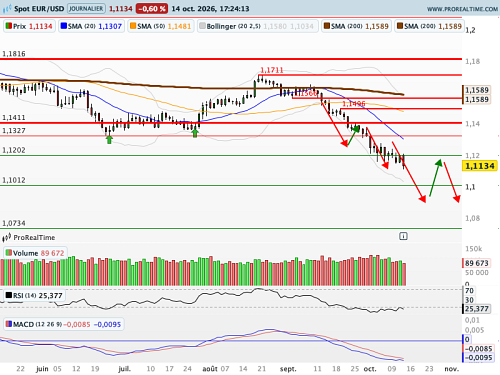Click the yellow 1,1134 current price tag

tap(479, 166)
